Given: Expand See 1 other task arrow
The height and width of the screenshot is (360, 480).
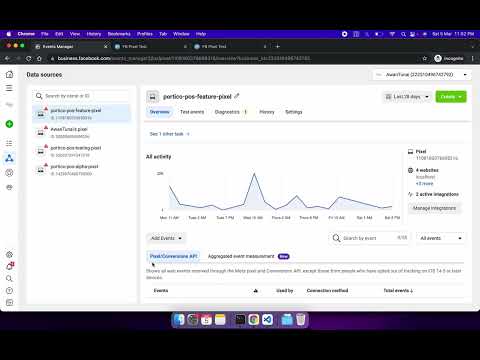Looking at the screenshot, I should [188, 134].
